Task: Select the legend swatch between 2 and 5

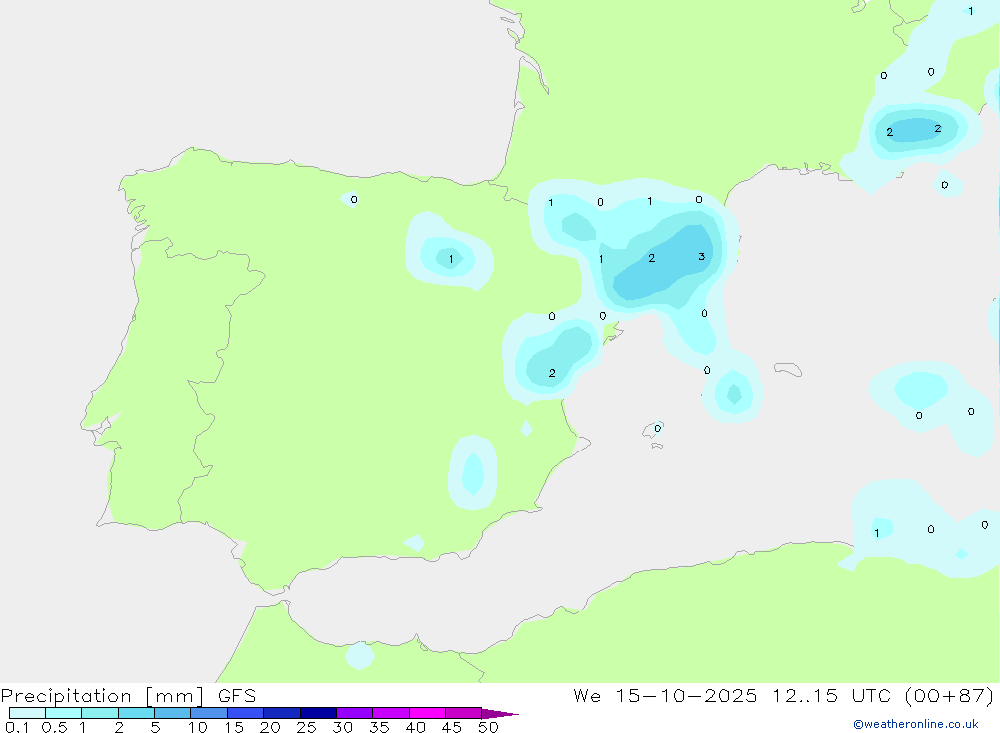Action: pos(136,713)
